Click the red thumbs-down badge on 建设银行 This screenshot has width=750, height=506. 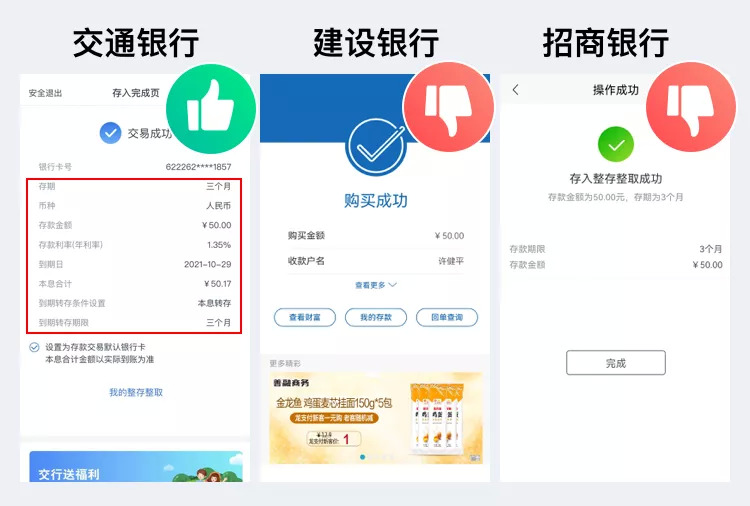click(449, 107)
